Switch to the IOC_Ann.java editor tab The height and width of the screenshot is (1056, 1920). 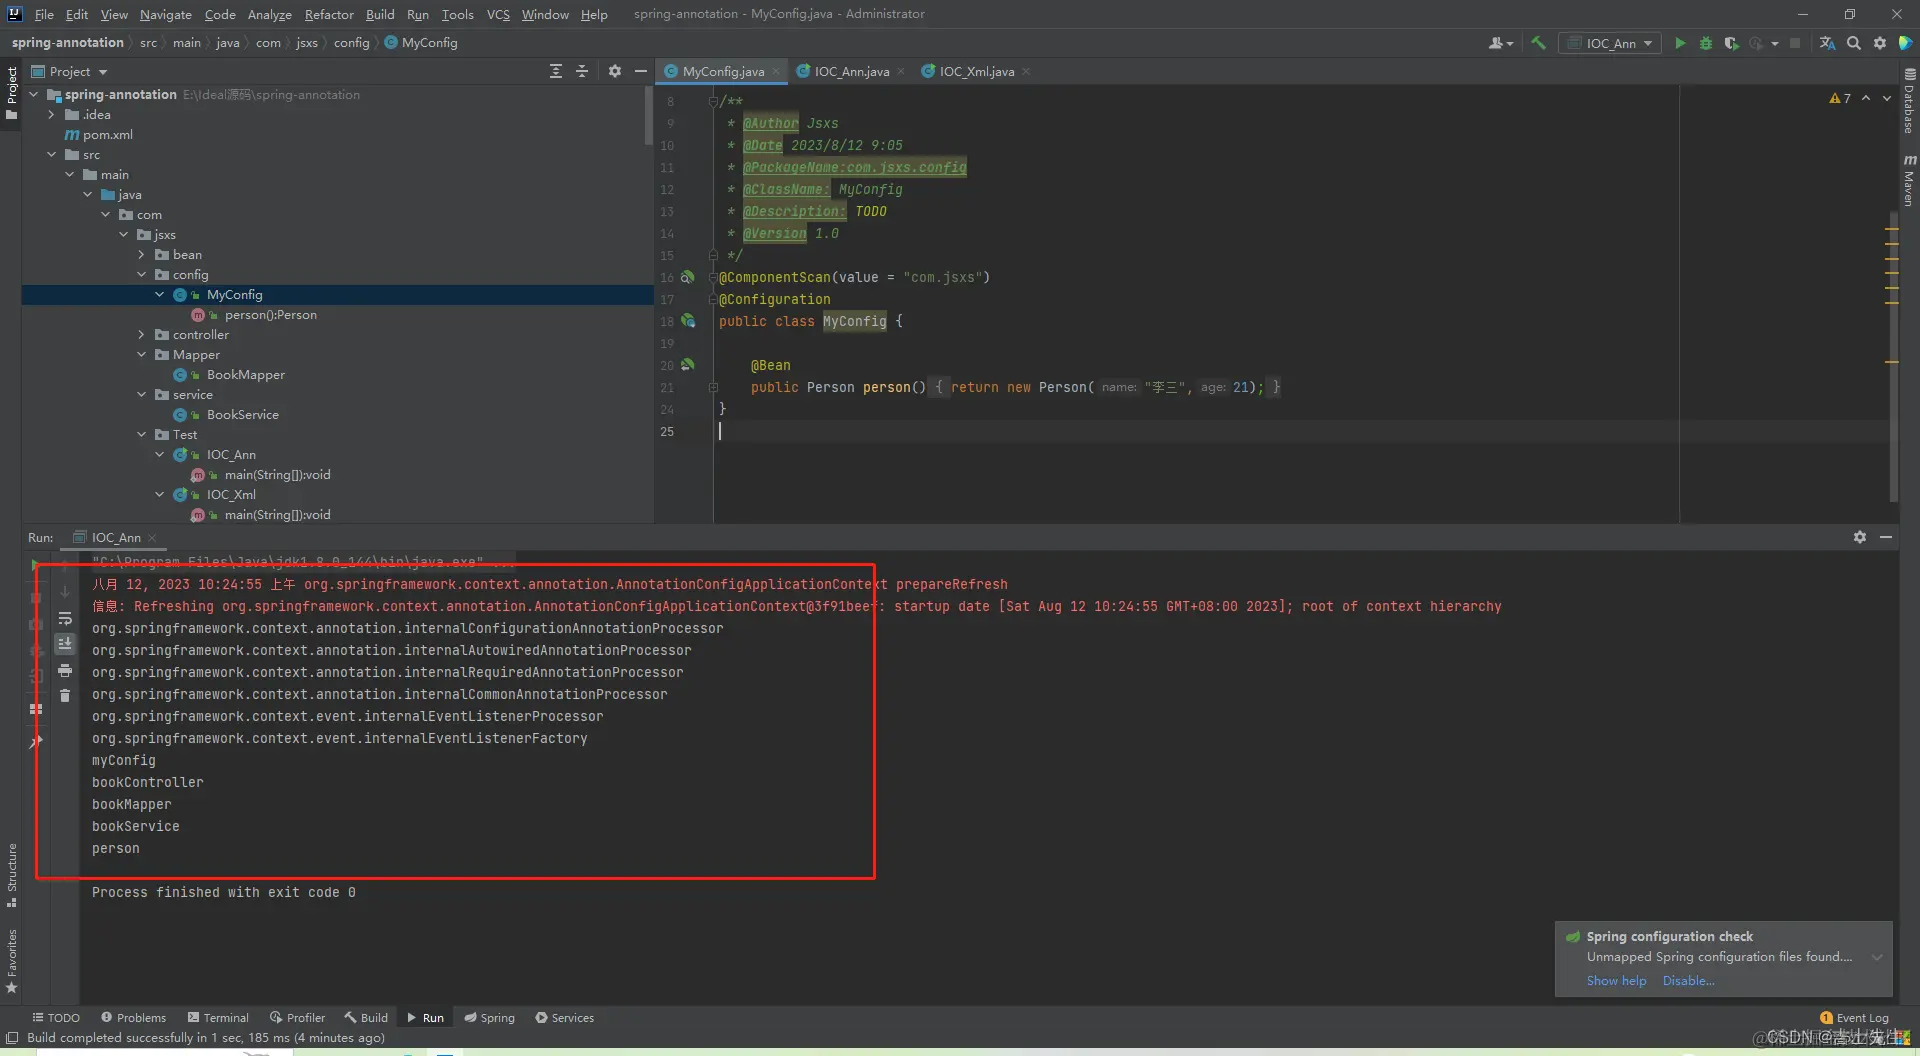(851, 71)
